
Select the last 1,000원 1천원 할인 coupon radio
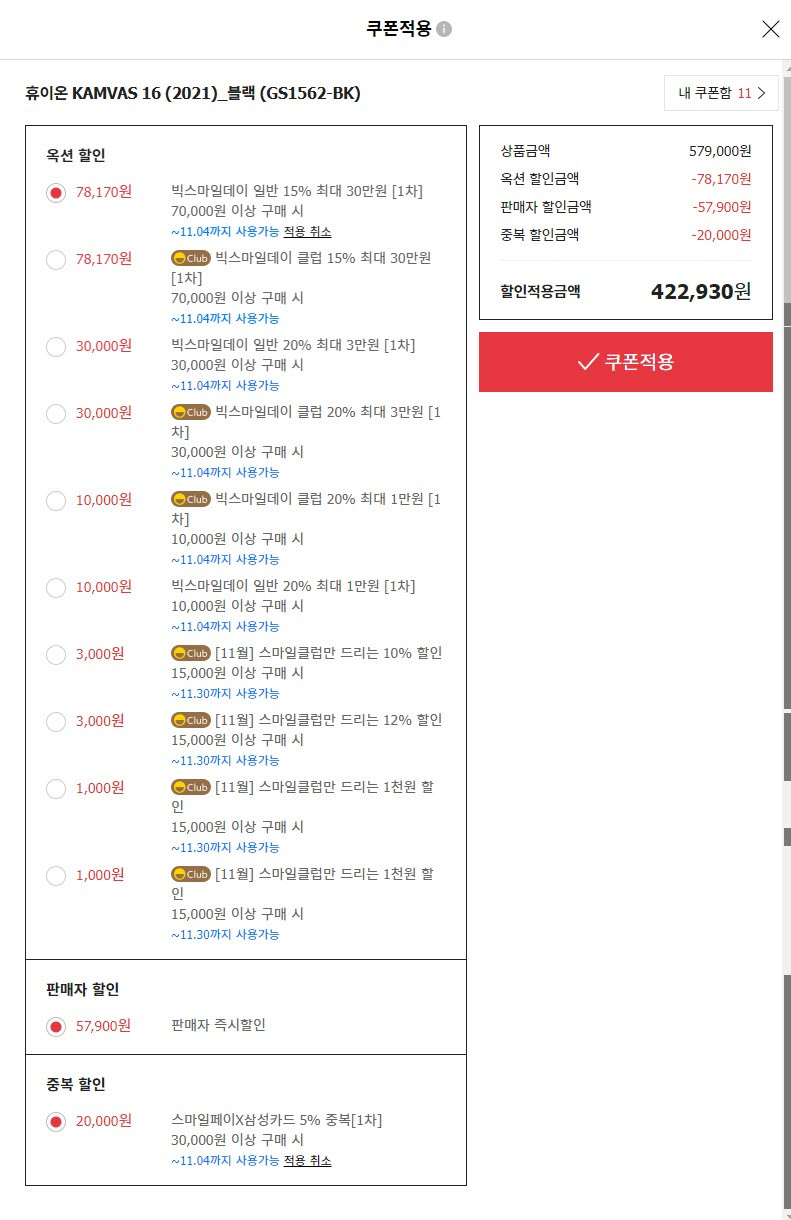tap(56, 876)
